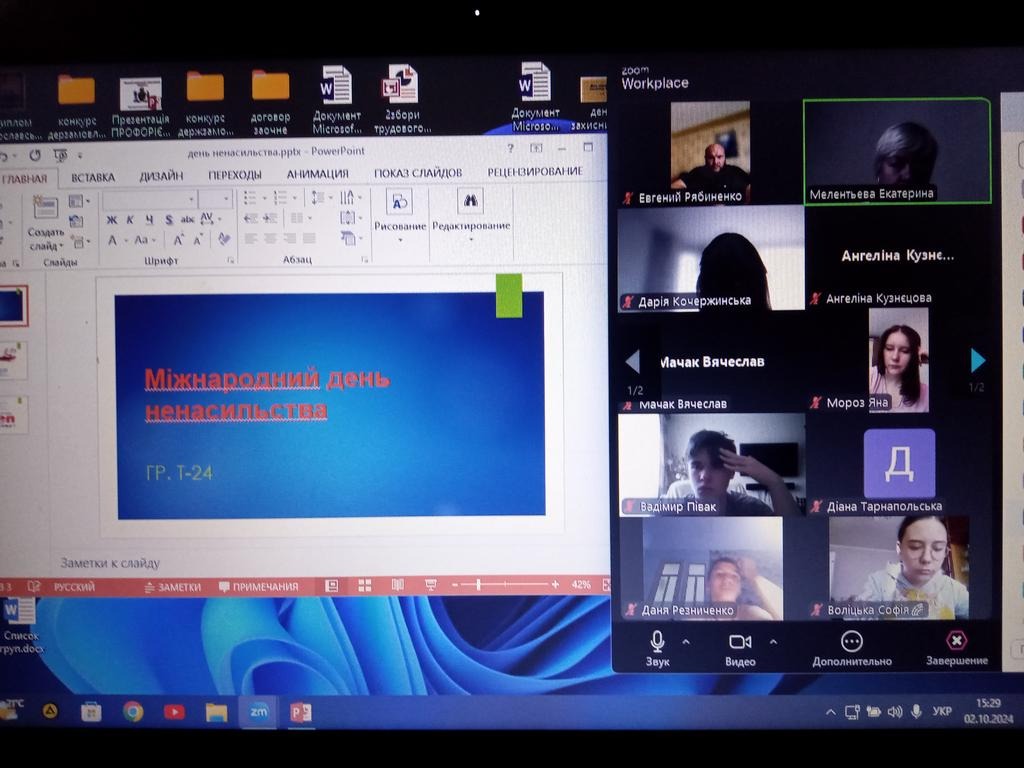
Task: Click zoom out minus on status bar
Action: tap(455, 585)
